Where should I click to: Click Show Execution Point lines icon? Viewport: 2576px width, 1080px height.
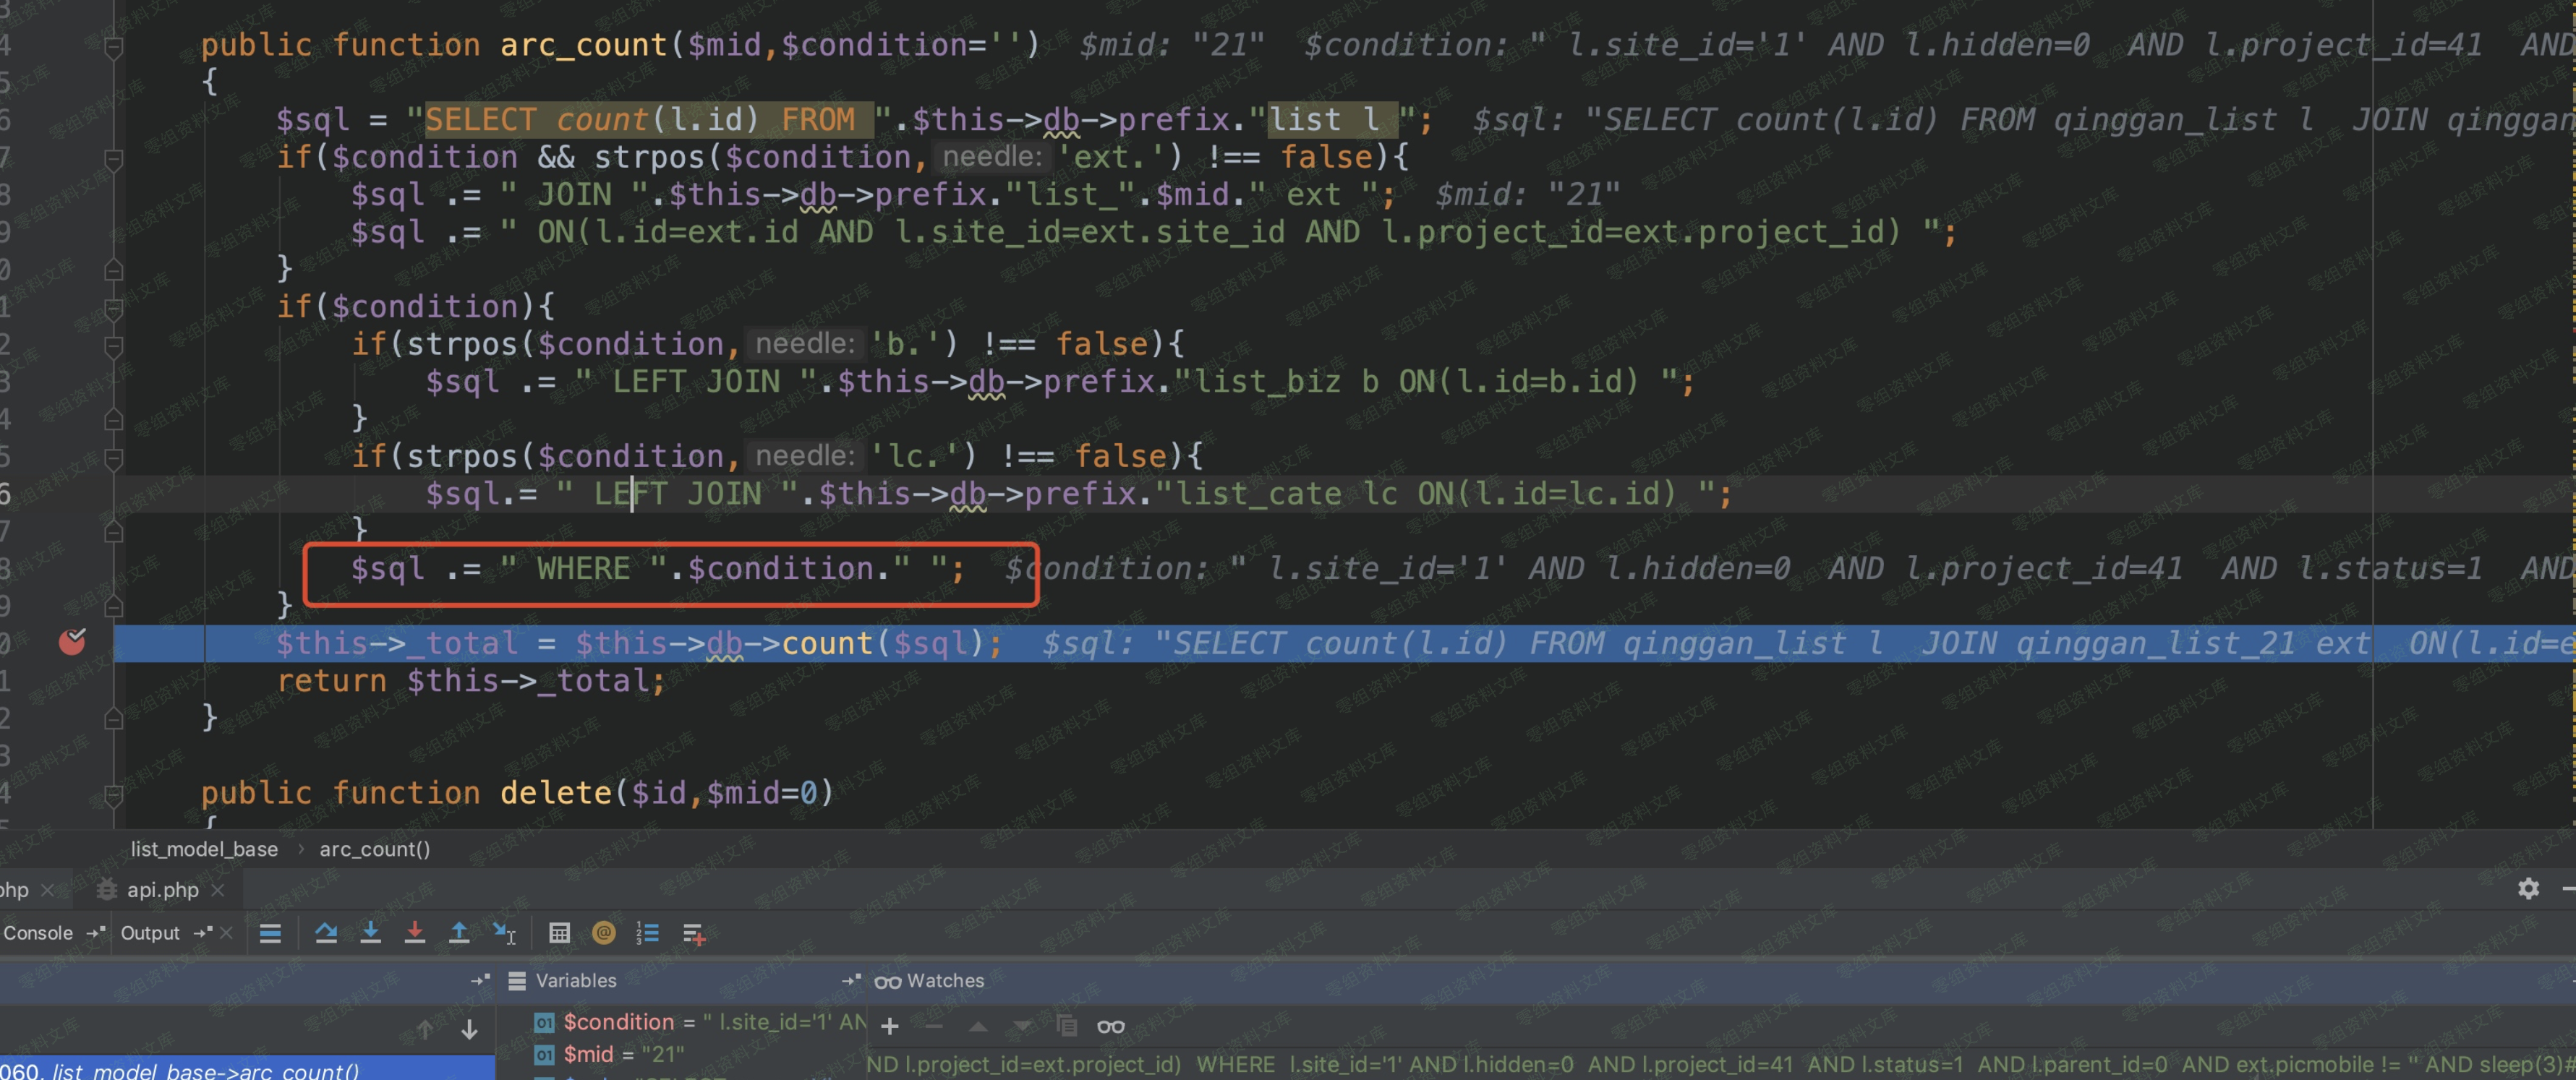[x=270, y=933]
